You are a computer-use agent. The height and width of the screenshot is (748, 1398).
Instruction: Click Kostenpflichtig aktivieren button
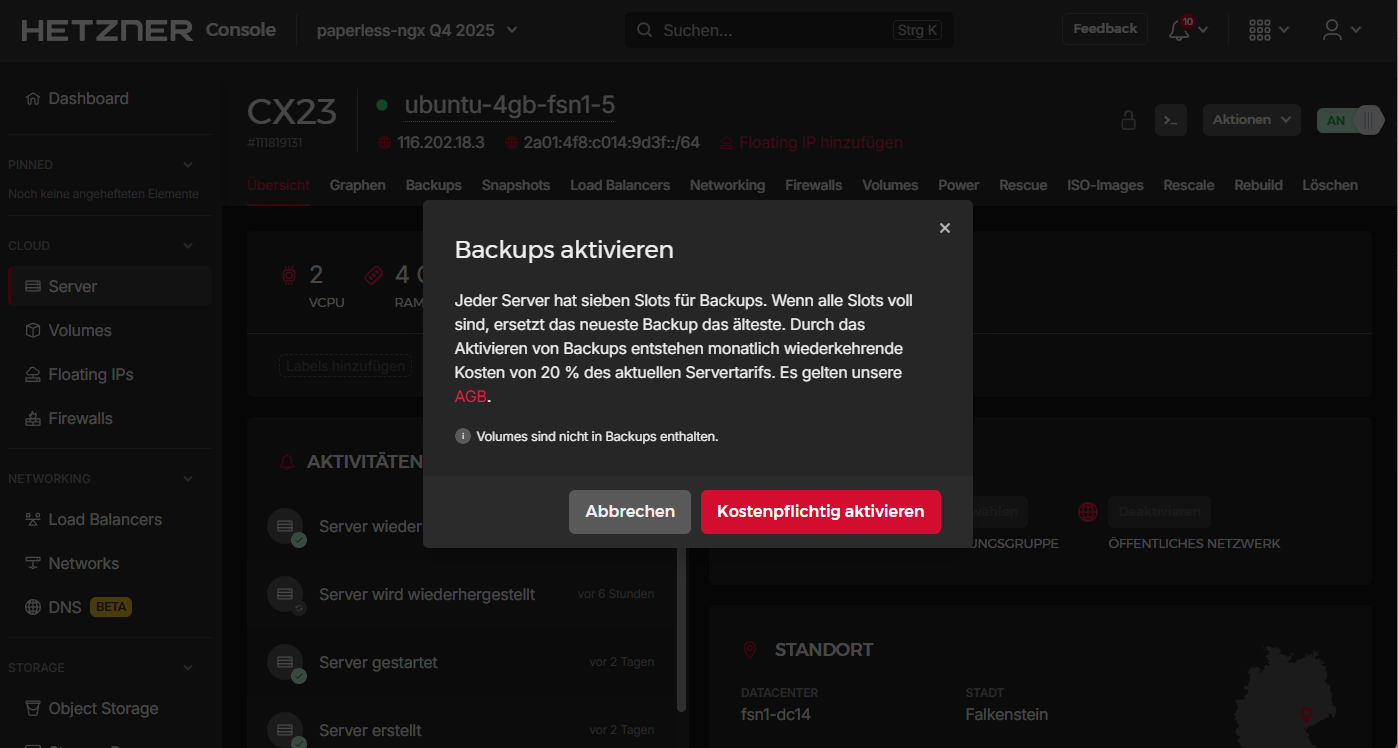(x=820, y=511)
